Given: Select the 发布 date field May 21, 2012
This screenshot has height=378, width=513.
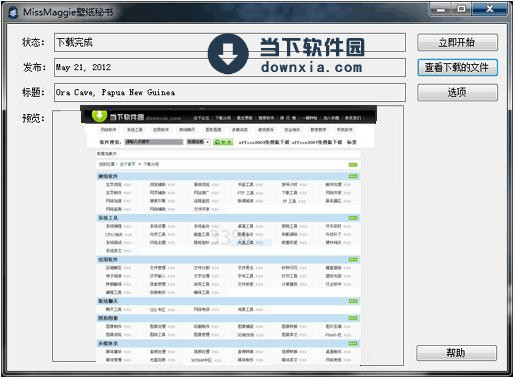Looking at the screenshot, I should [x=230, y=67].
